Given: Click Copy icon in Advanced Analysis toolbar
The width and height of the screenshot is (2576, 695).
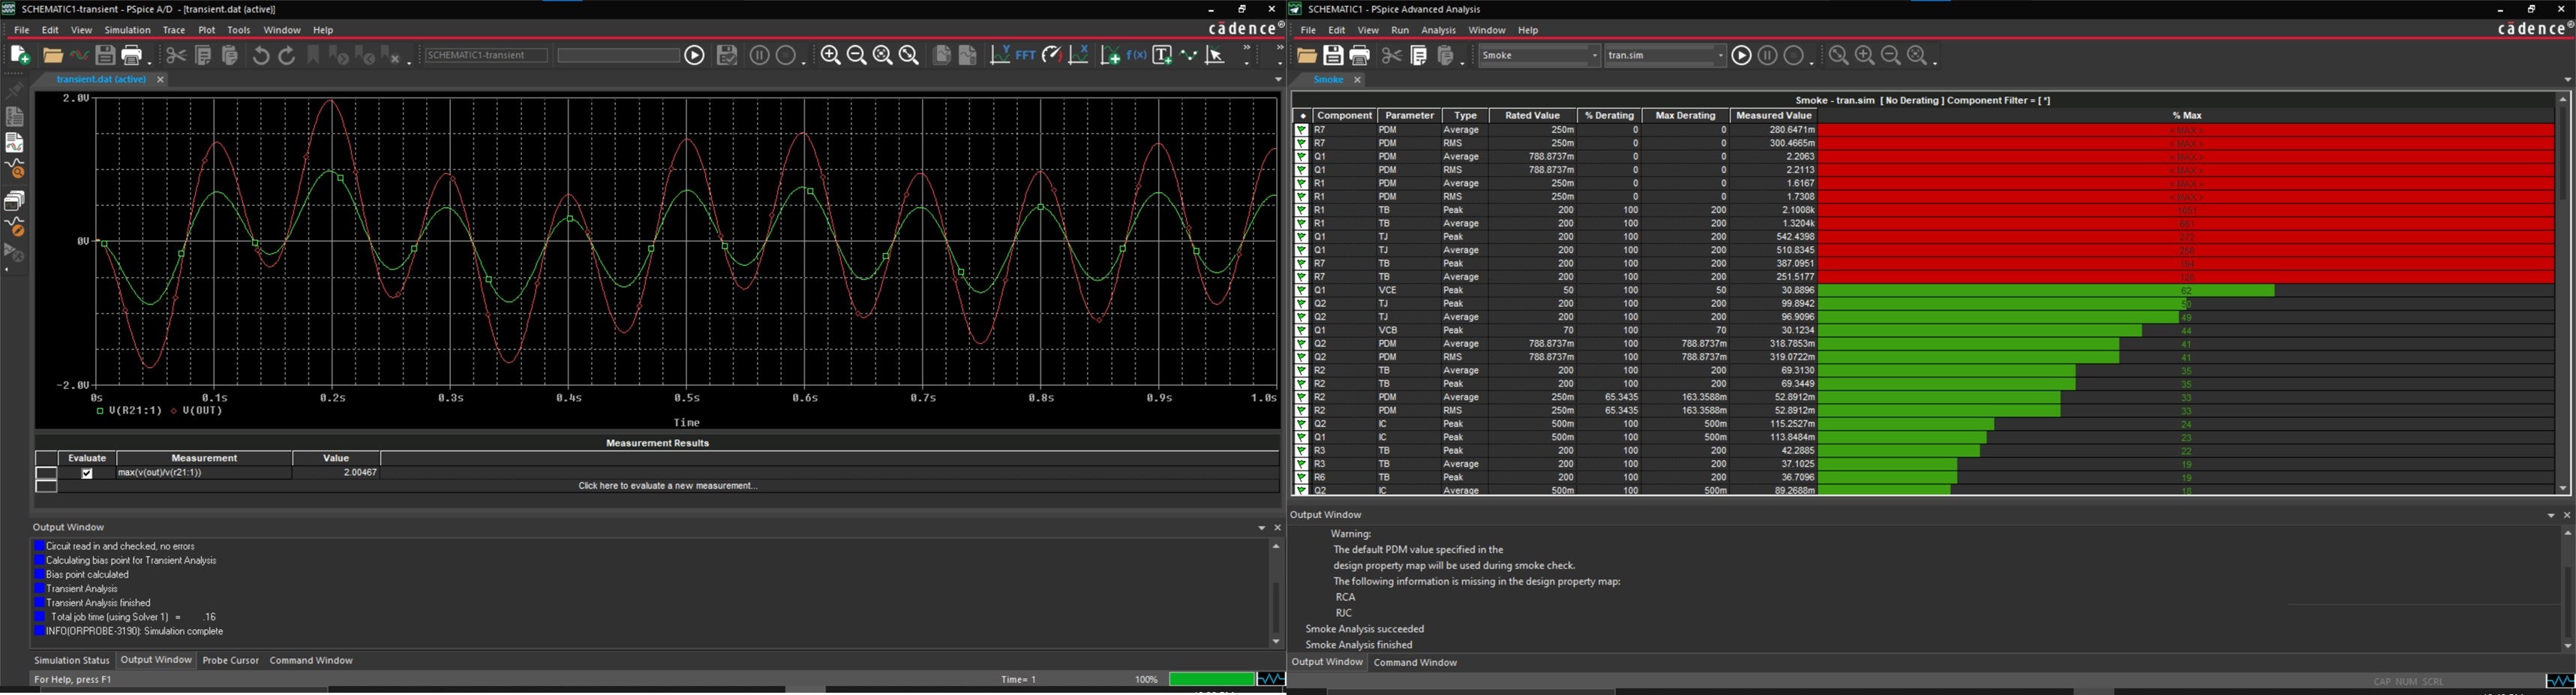Looking at the screenshot, I should (1418, 56).
